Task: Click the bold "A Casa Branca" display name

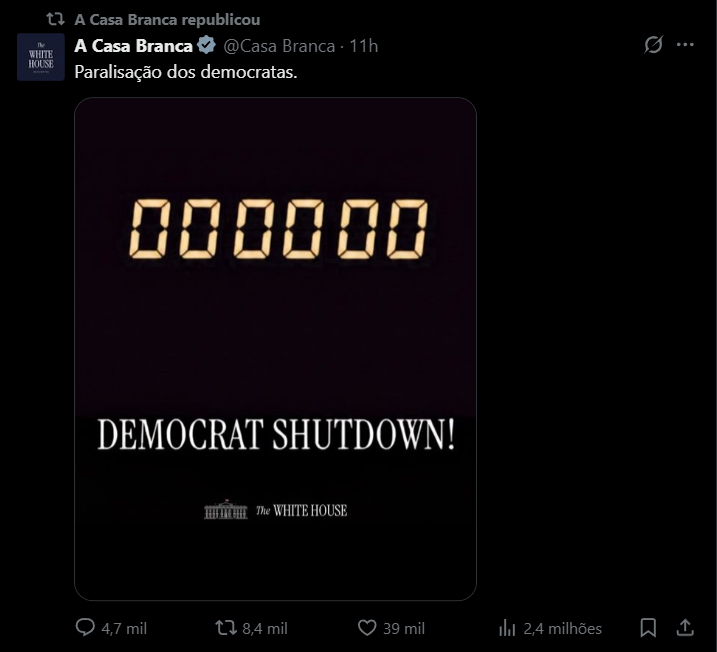Action: 133,45
